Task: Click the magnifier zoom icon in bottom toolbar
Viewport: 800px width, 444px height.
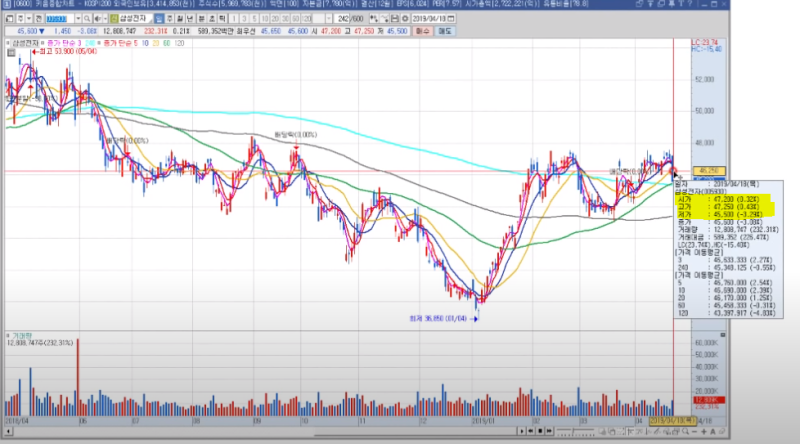Action: coord(685,431)
